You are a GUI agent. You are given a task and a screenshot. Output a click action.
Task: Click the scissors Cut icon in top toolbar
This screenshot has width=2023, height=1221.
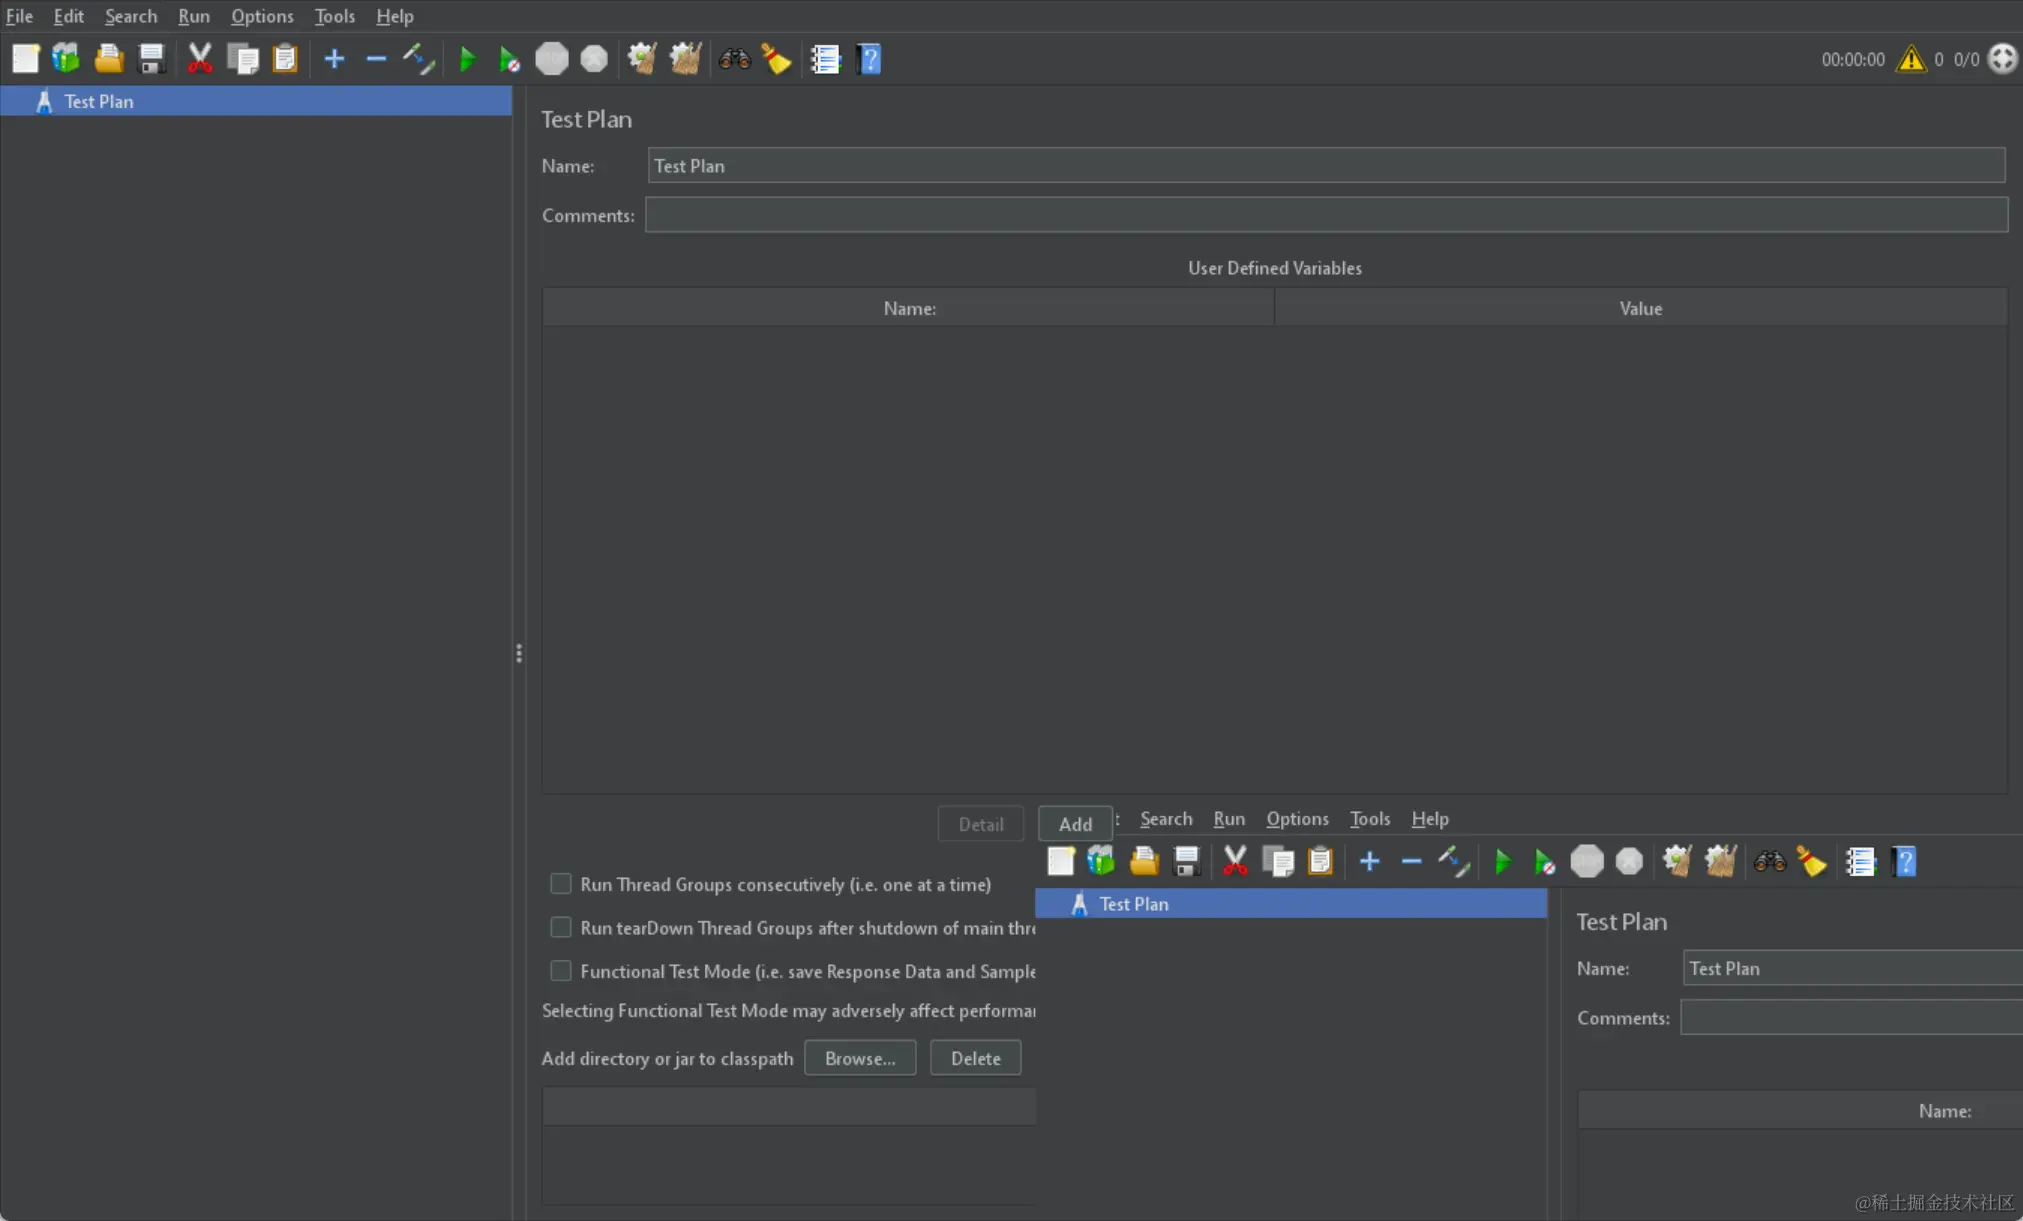point(200,59)
